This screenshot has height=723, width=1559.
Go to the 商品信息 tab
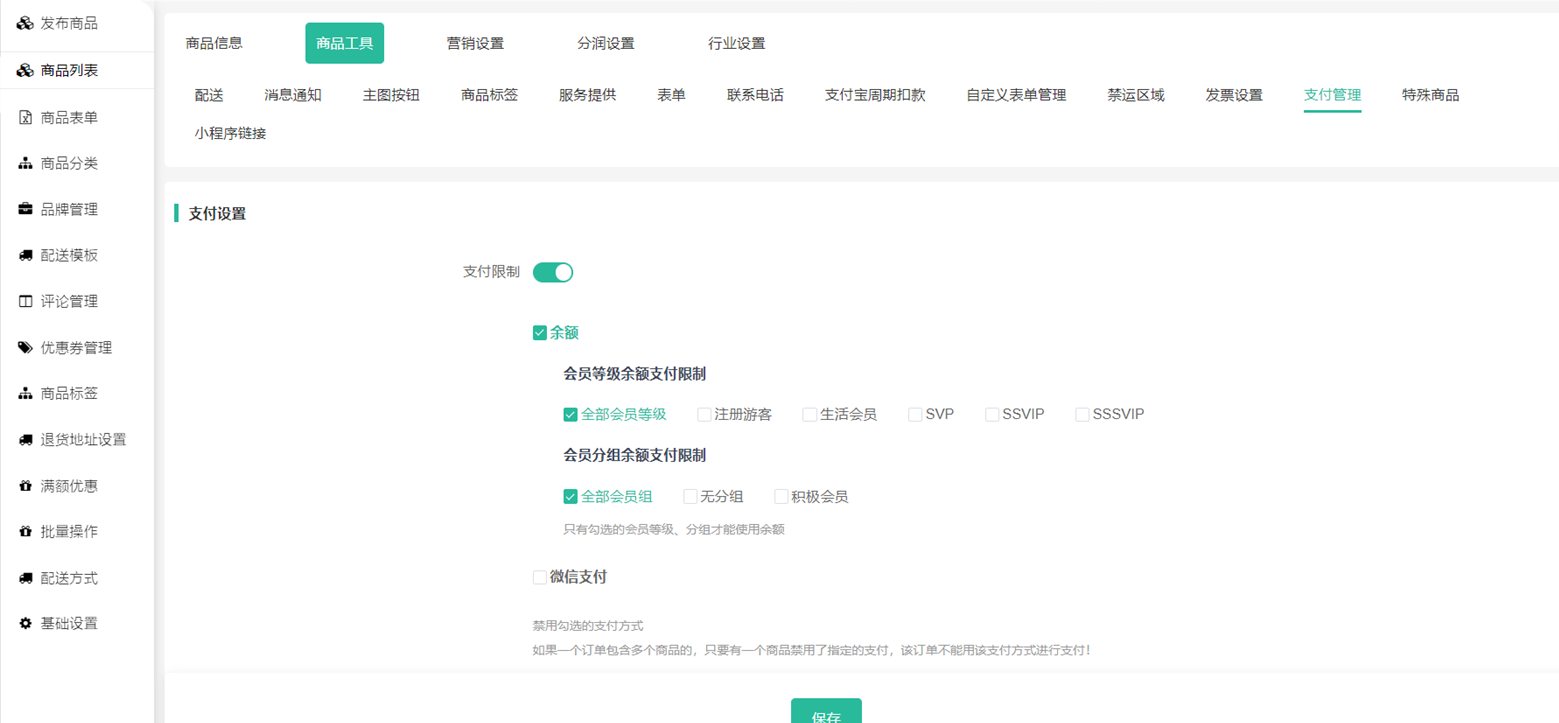pos(214,44)
